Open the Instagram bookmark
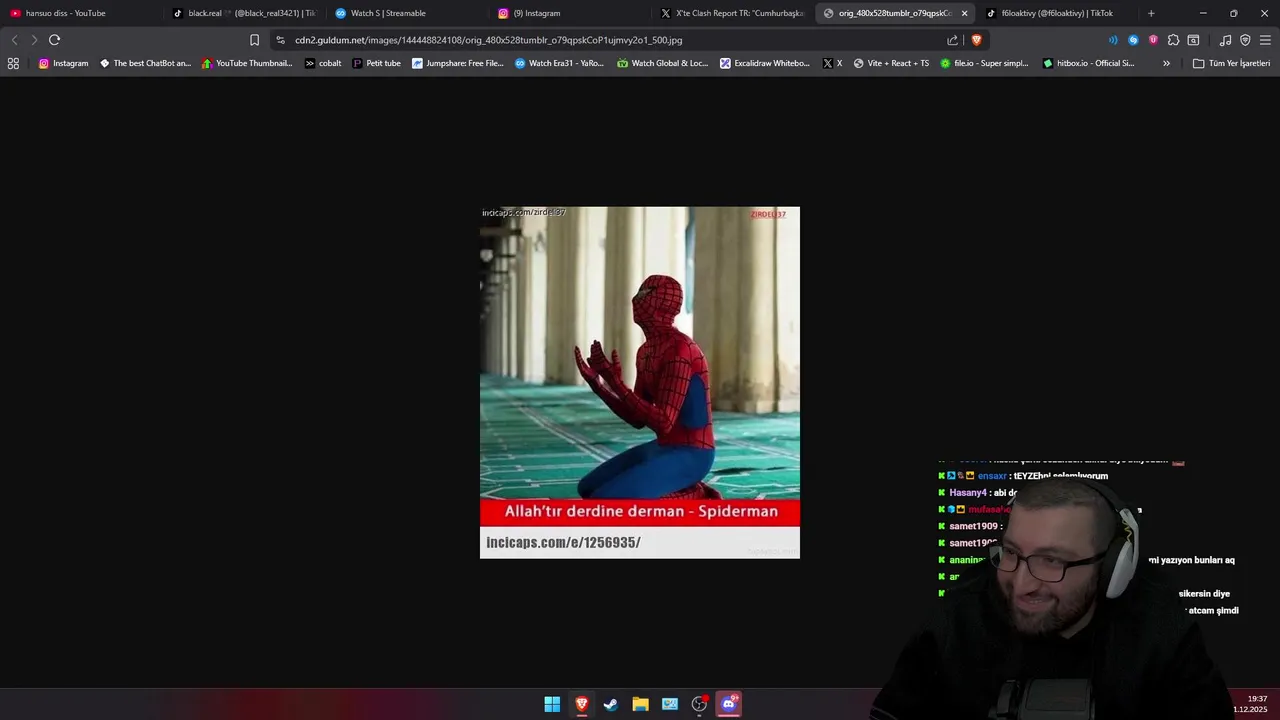This screenshot has width=1280, height=720. 63,63
